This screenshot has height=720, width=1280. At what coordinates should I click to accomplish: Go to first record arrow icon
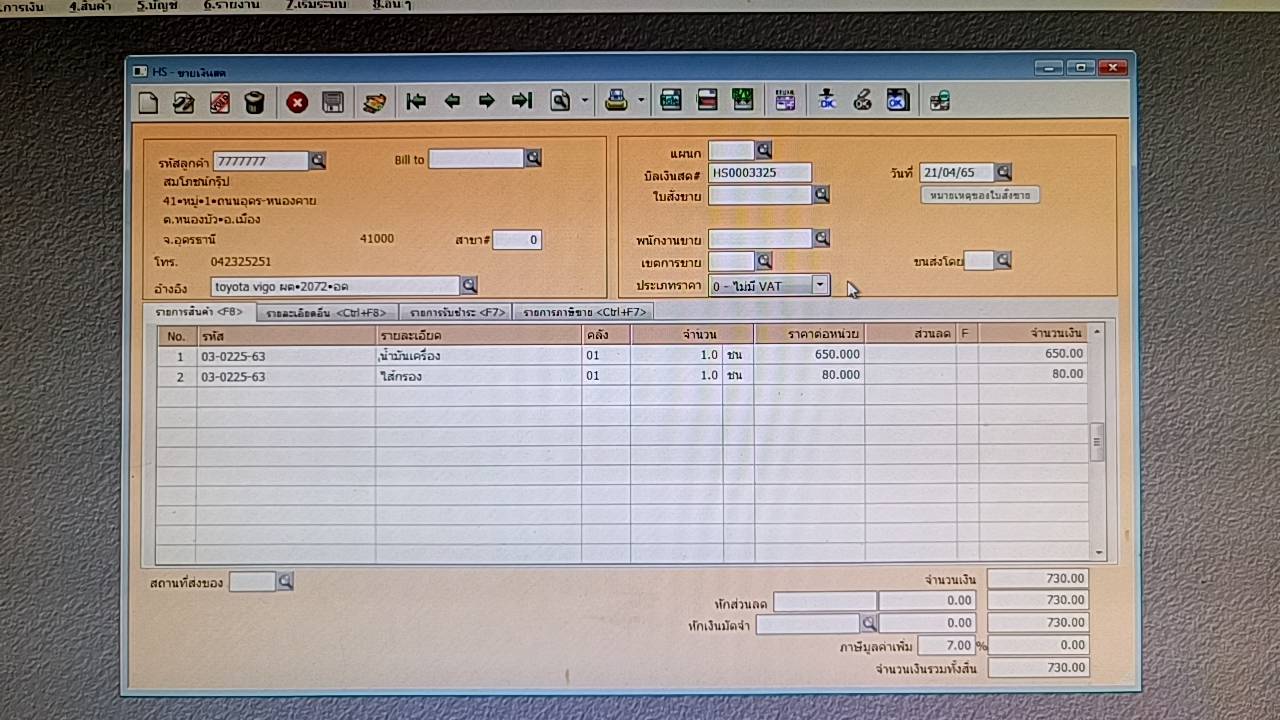coord(416,101)
